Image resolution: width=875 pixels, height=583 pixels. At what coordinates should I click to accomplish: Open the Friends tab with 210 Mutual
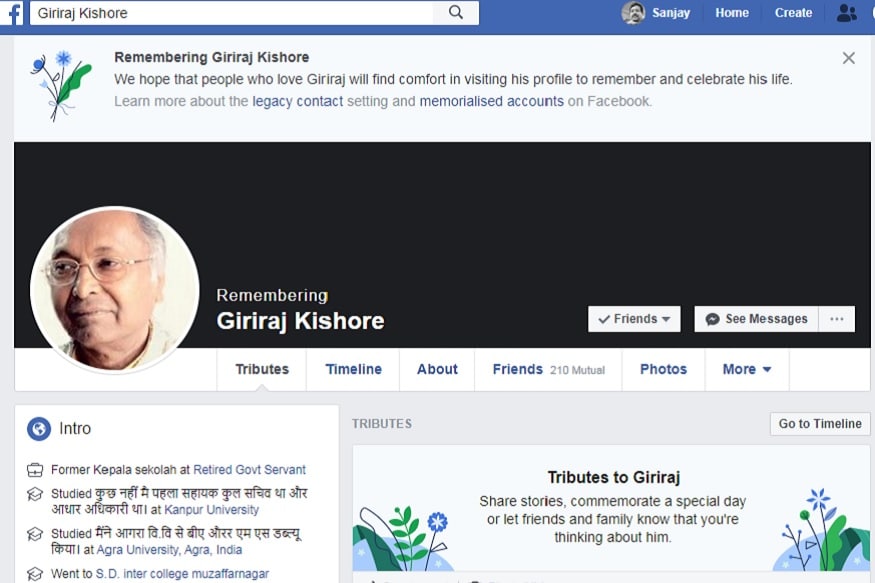tap(548, 369)
